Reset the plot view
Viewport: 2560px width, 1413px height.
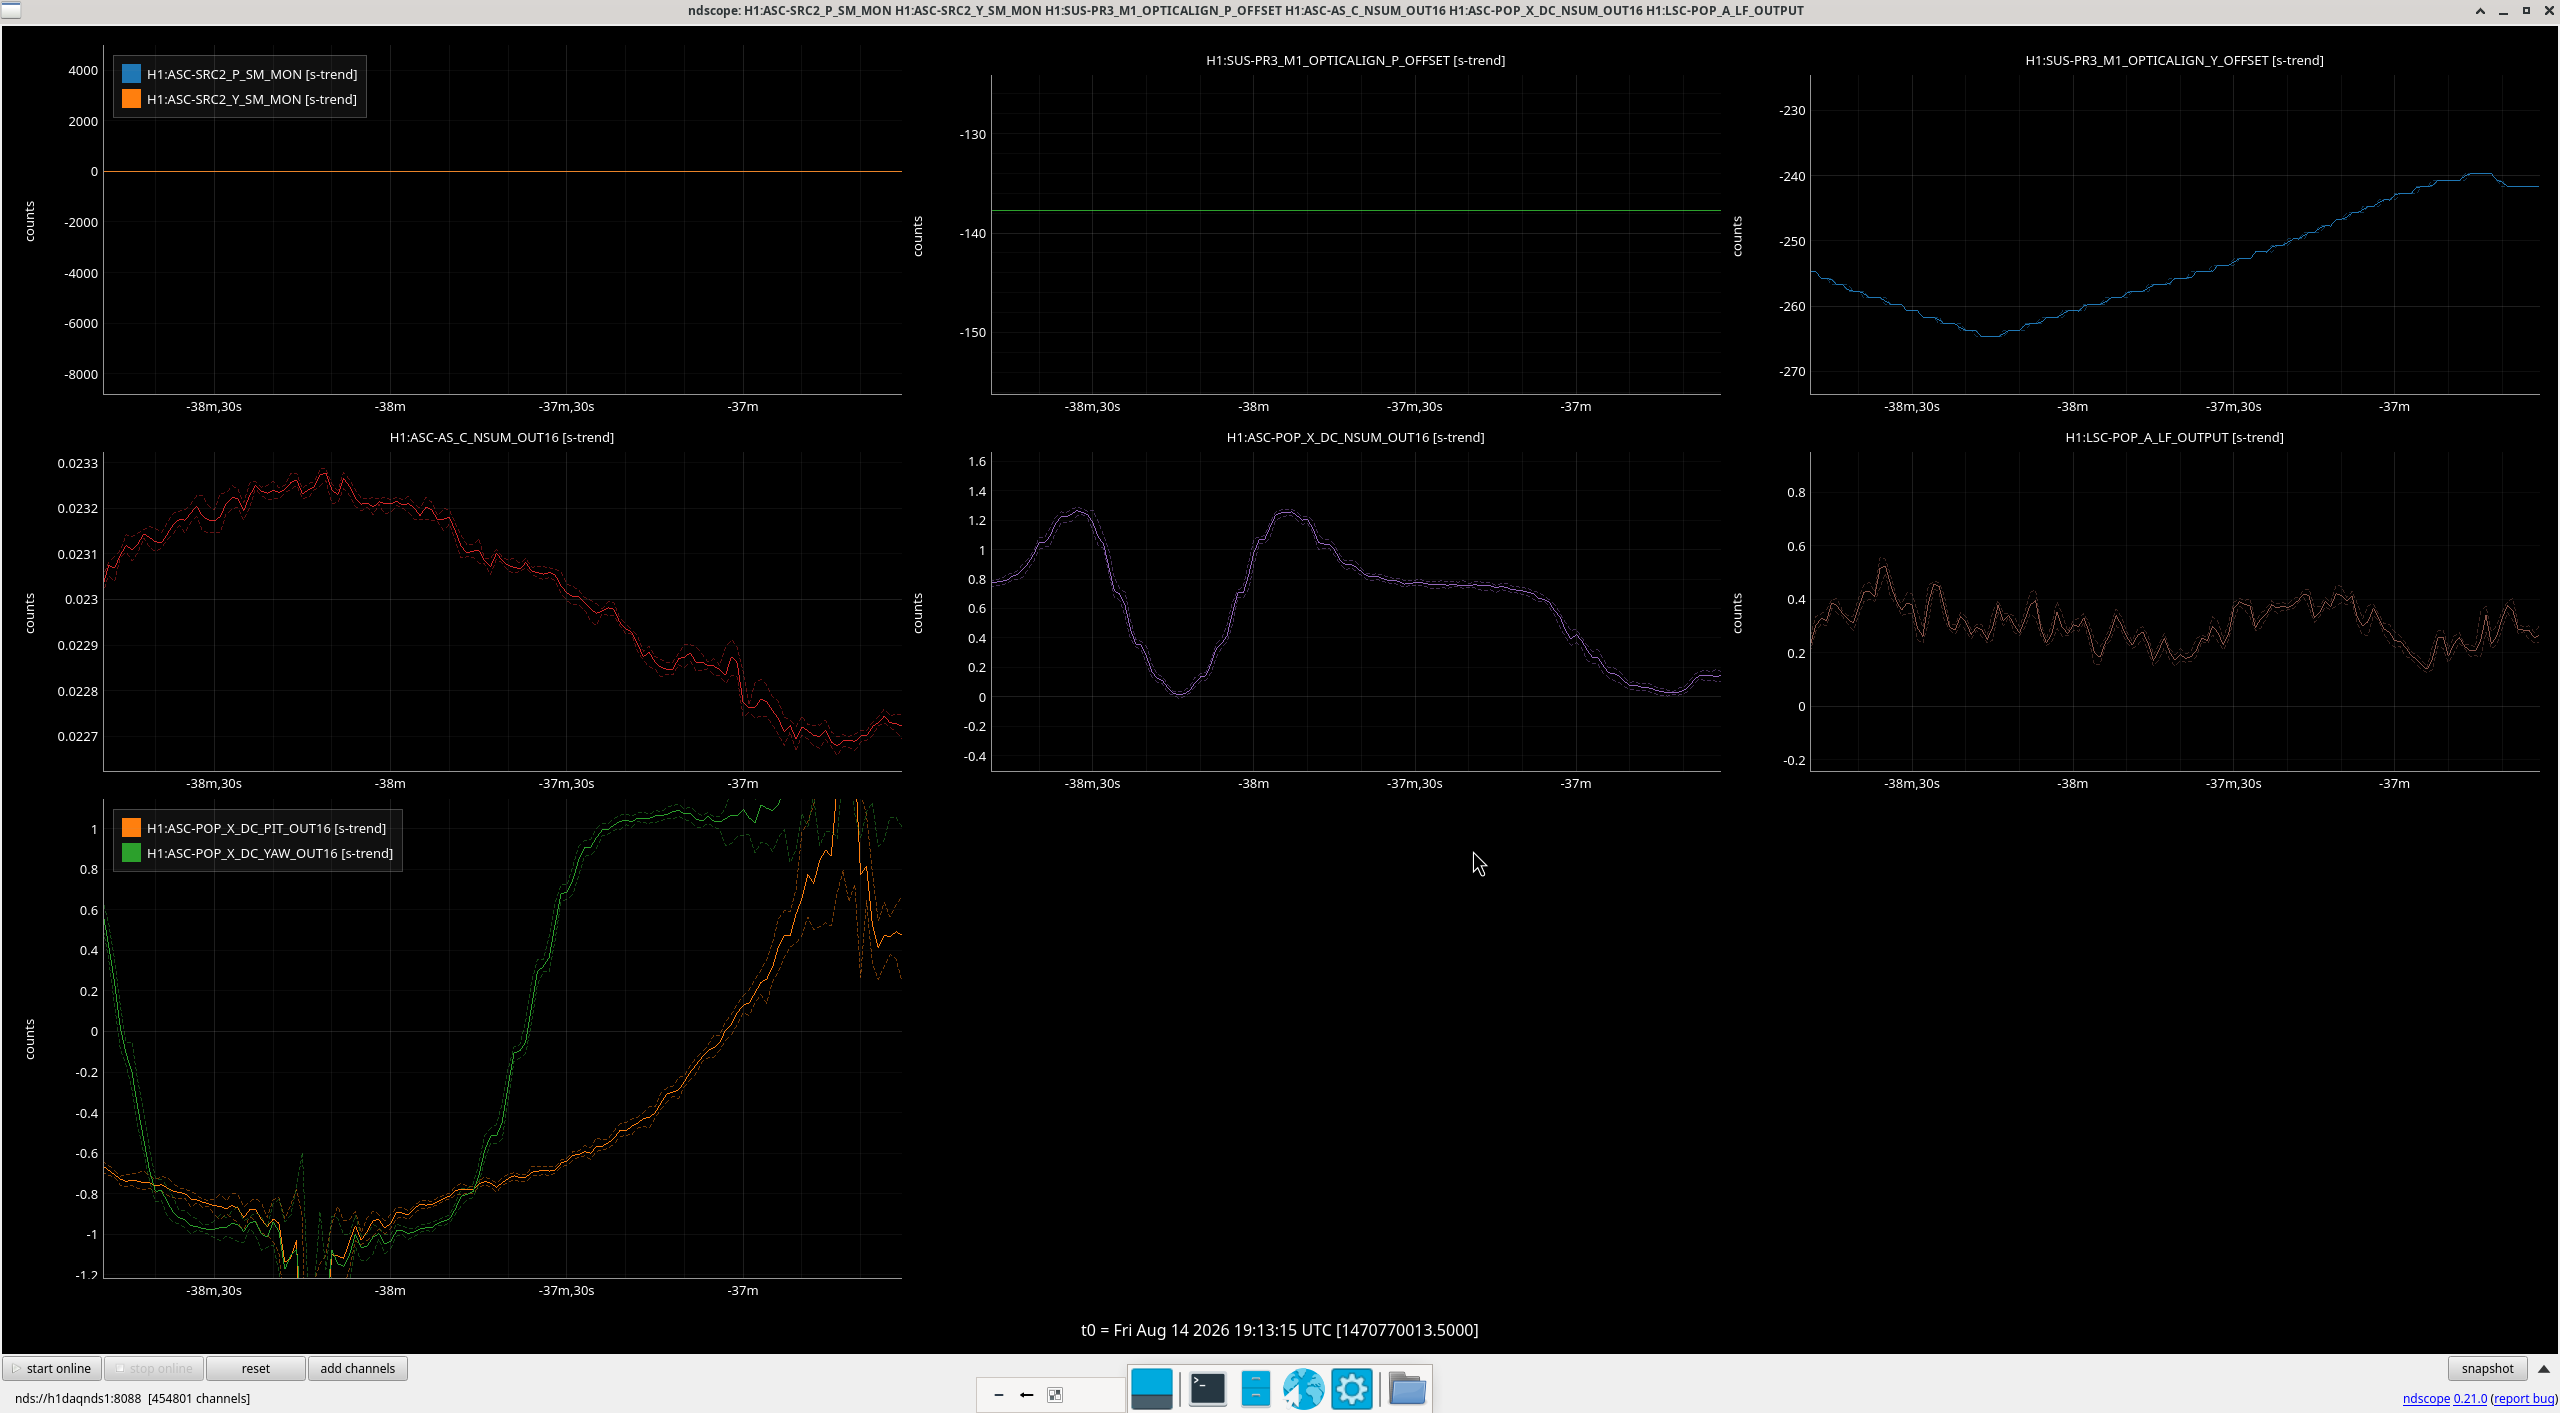point(255,1369)
